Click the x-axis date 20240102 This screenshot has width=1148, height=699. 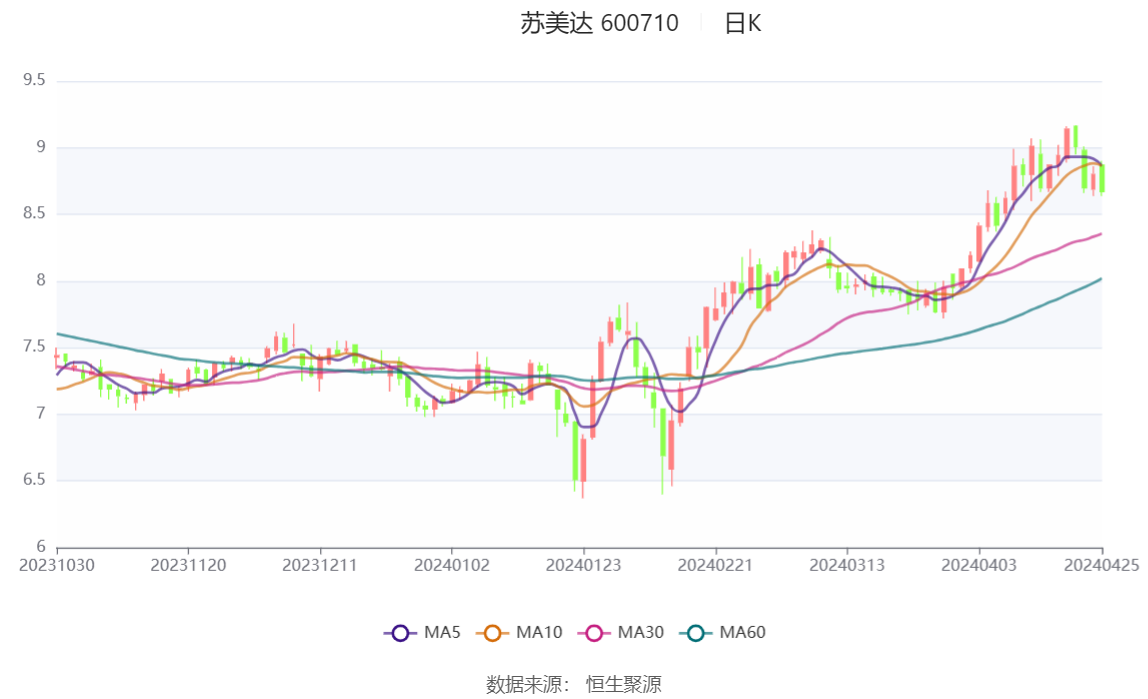click(452, 566)
